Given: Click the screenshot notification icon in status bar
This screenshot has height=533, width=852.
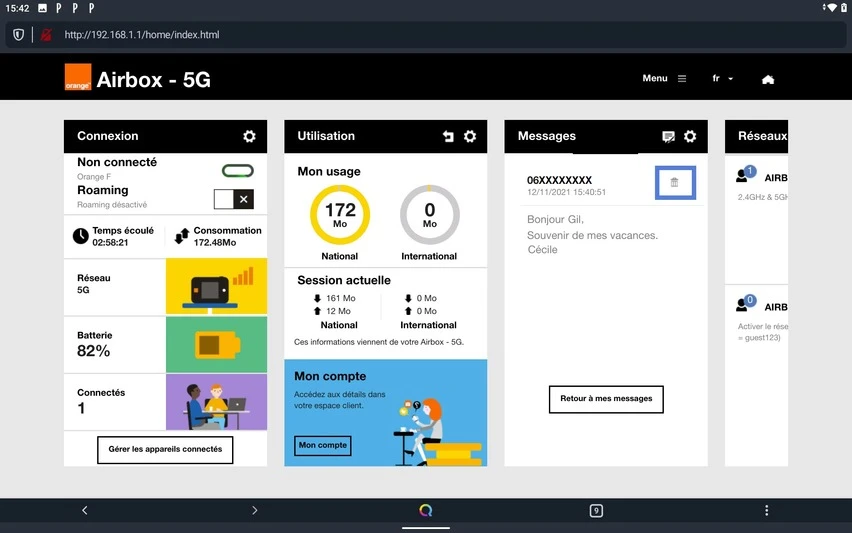Looking at the screenshot, I should [42, 8].
